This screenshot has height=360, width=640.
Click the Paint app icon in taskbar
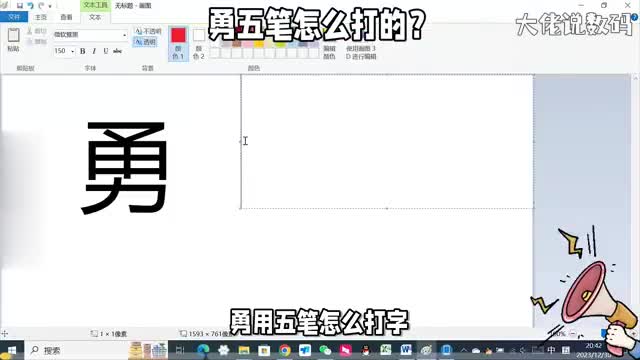tap(426, 350)
